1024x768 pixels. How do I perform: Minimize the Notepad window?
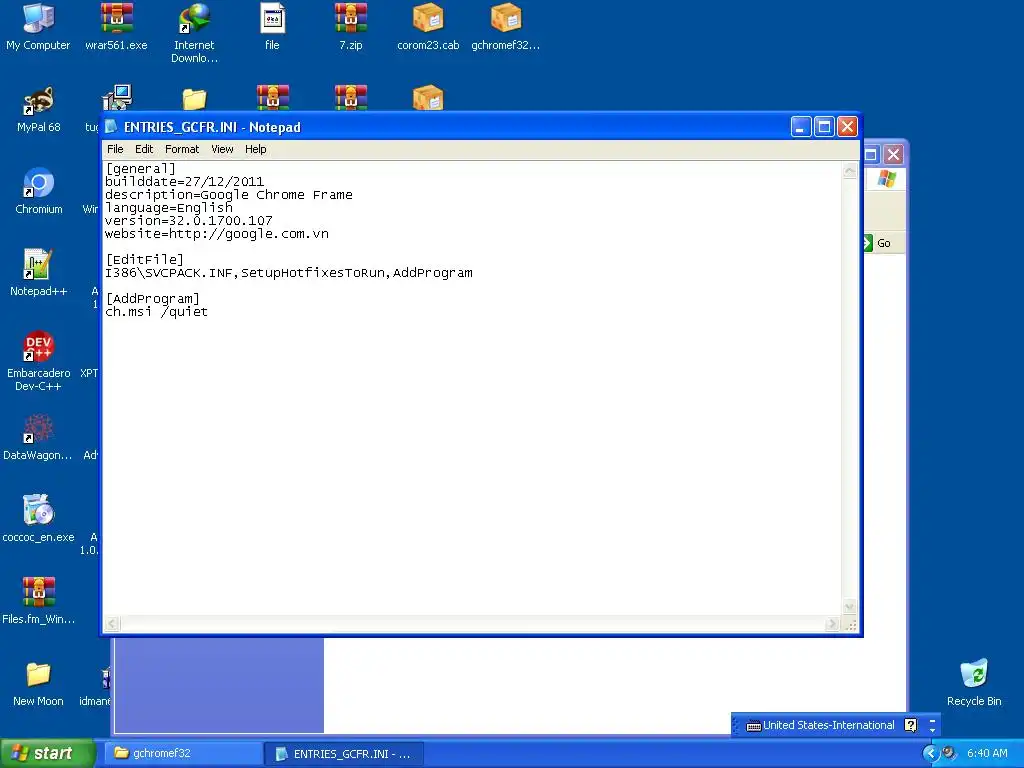click(801, 127)
